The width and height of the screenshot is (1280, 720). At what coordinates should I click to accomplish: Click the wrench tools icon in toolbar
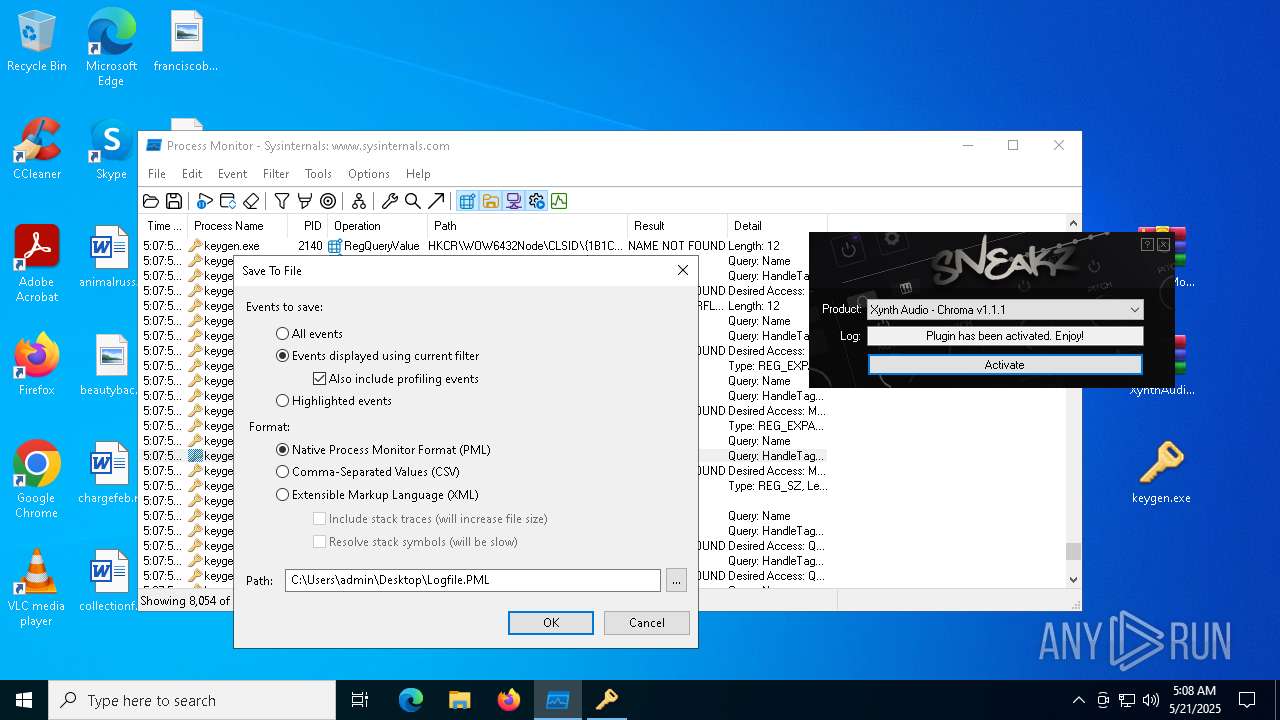click(390, 201)
